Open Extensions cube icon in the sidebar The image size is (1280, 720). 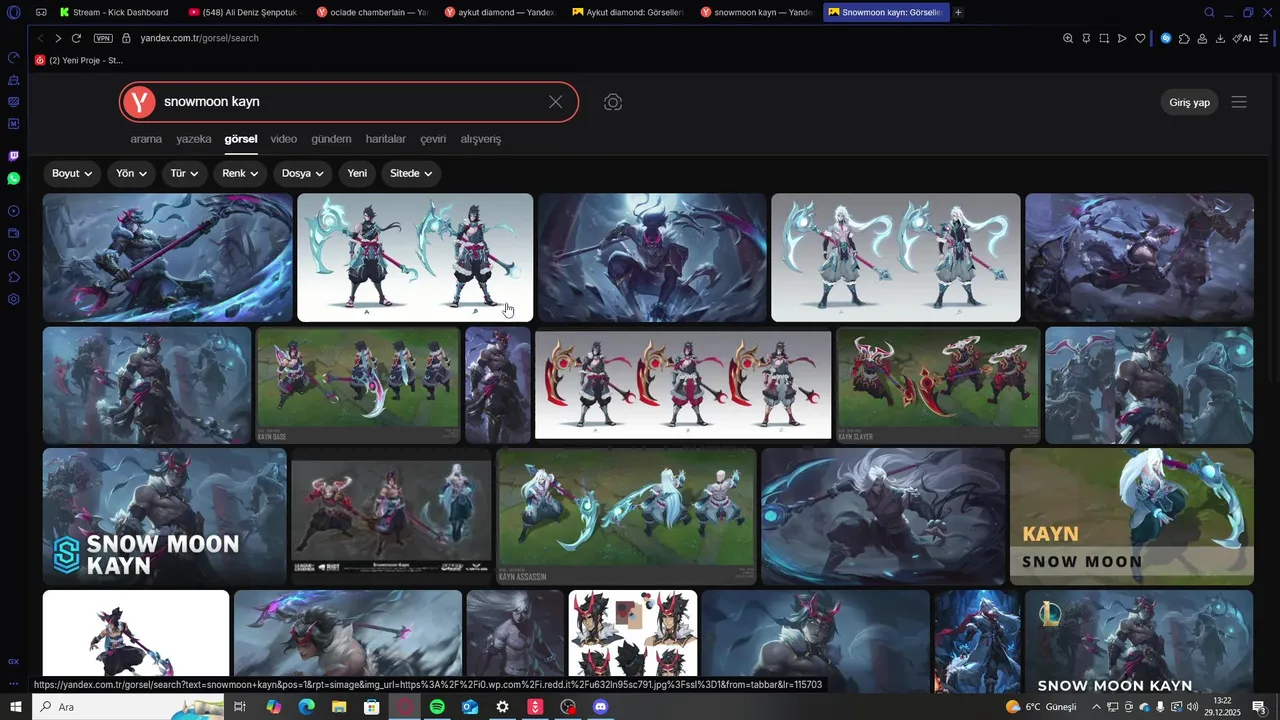pos(13,277)
